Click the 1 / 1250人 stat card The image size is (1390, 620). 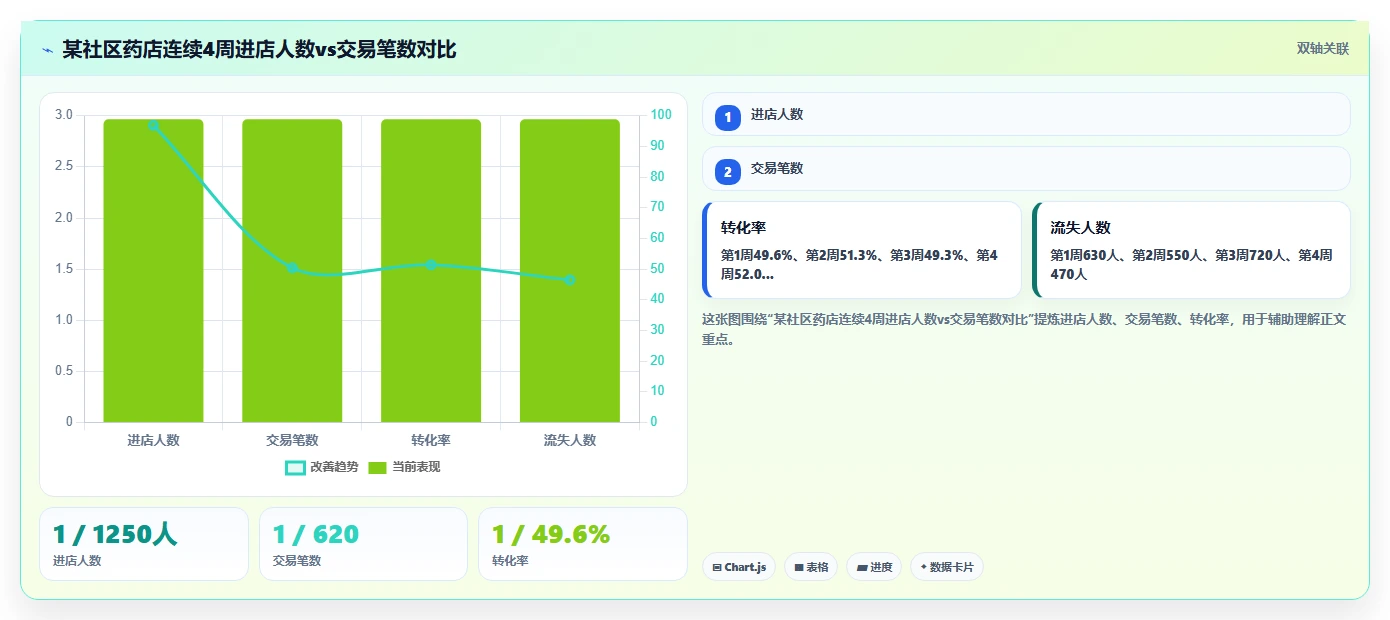click(x=143, y=544)
